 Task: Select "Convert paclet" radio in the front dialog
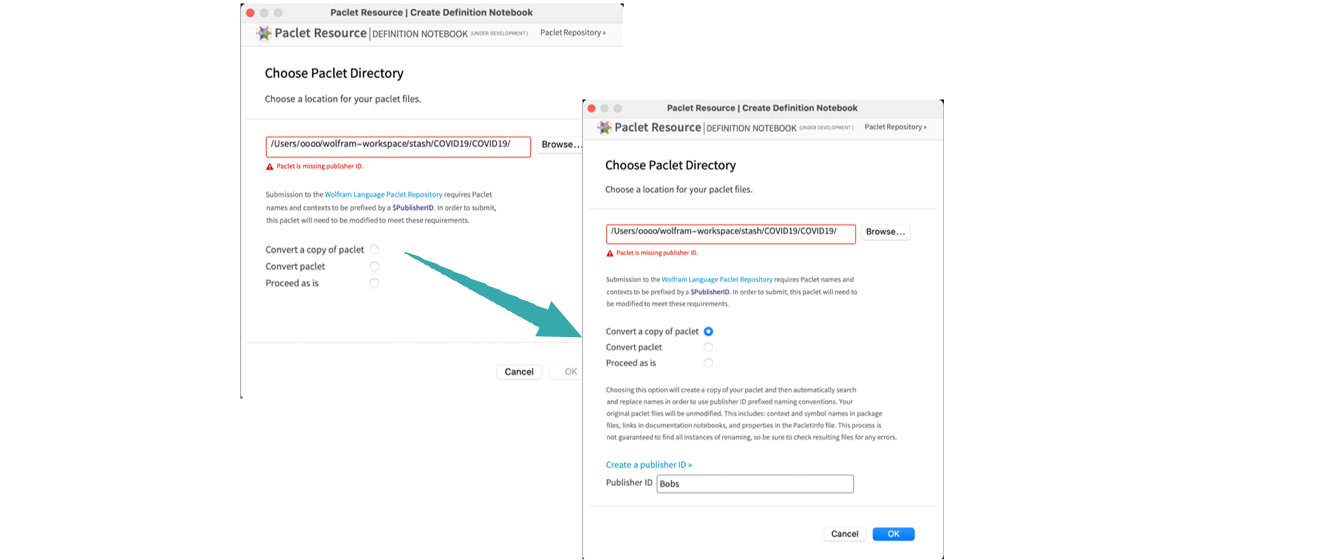click(708, 347)
